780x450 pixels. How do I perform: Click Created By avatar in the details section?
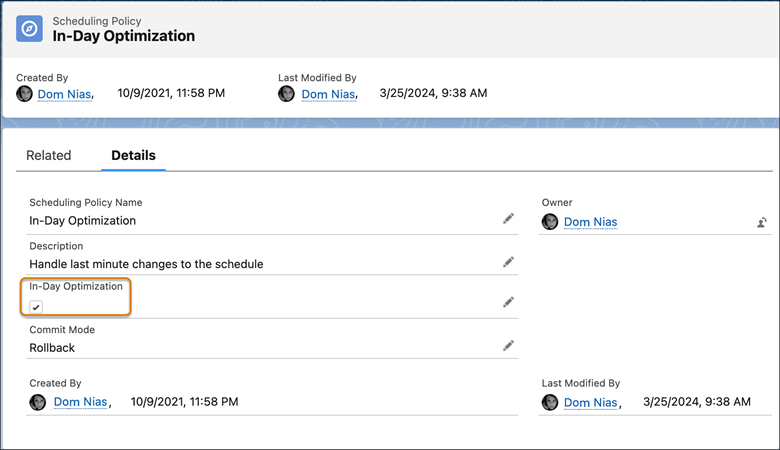[x=38, y=402]
